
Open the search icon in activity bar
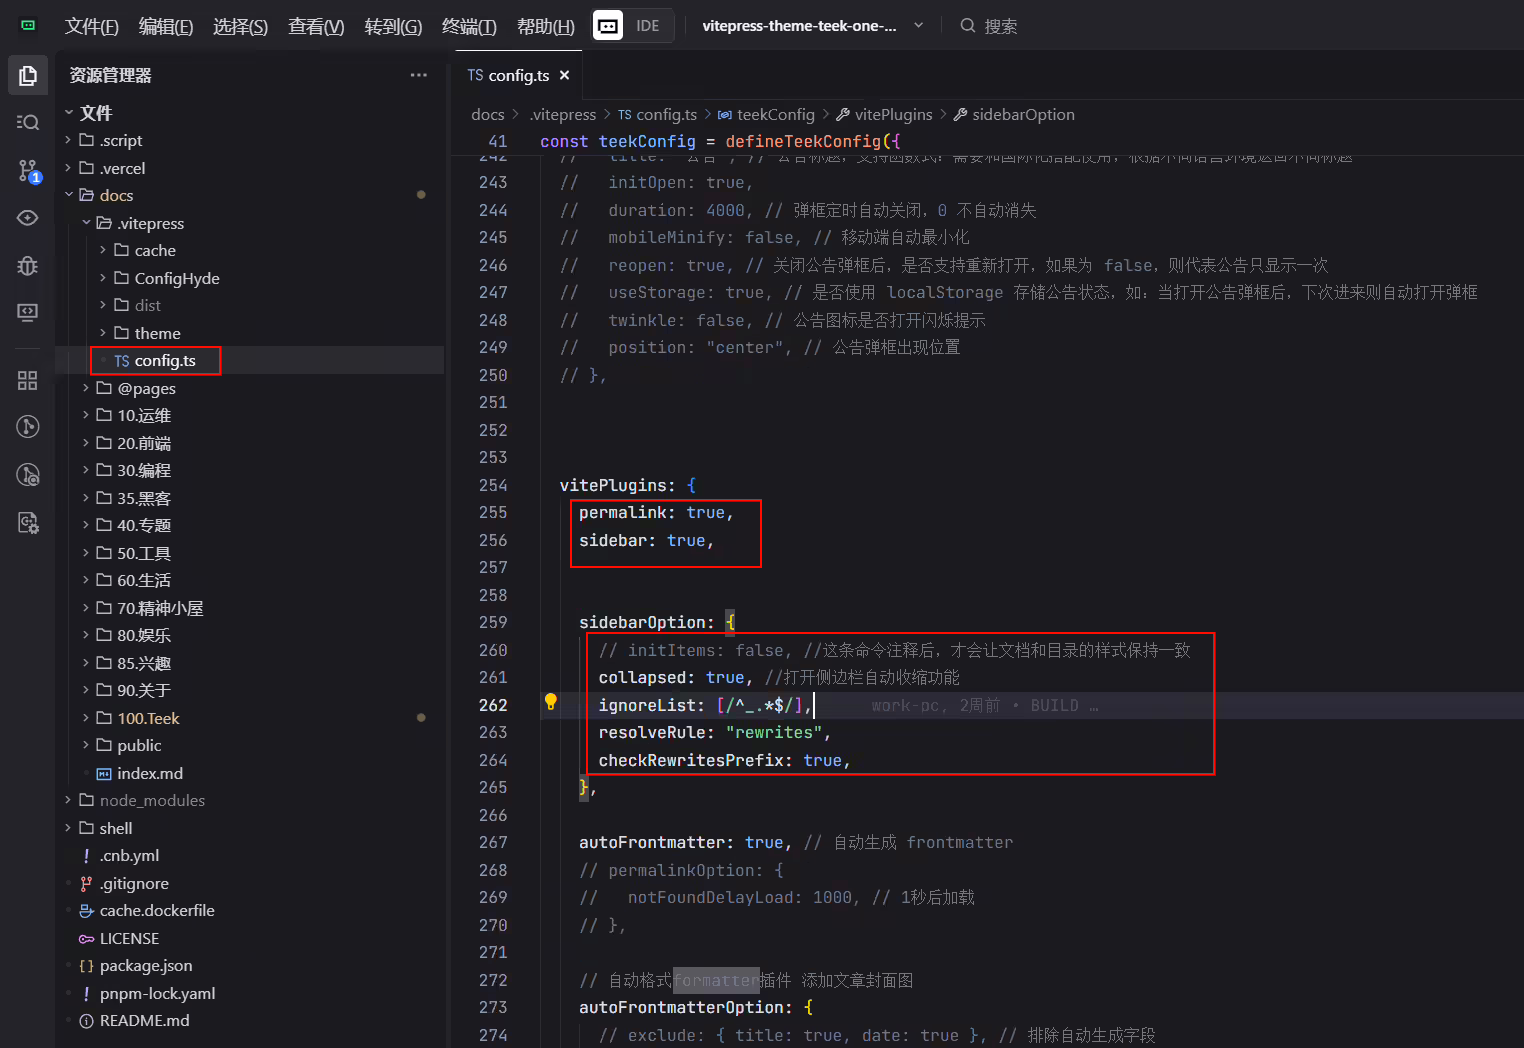(x=28, y=122)
